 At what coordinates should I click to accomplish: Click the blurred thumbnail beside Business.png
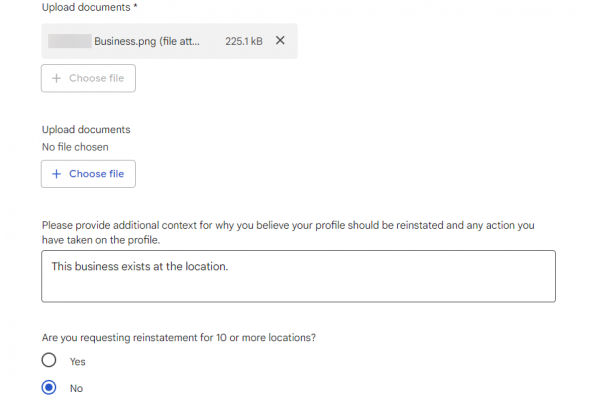pos(70,41)
